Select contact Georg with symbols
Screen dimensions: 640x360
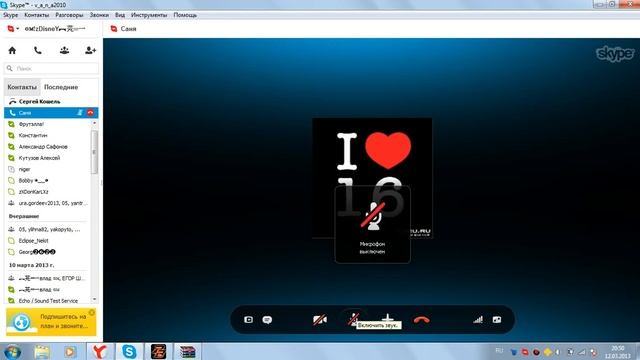tap(48, 252)
